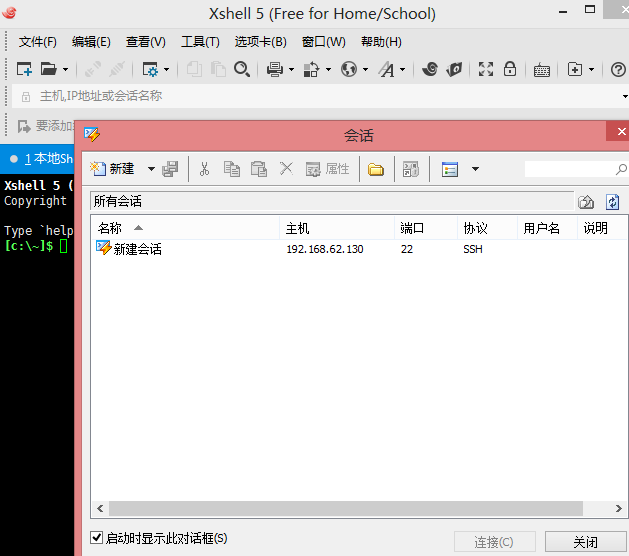Sort by the 名称 column header
This screenshot has height=556, width=629.
coord(185,228)
